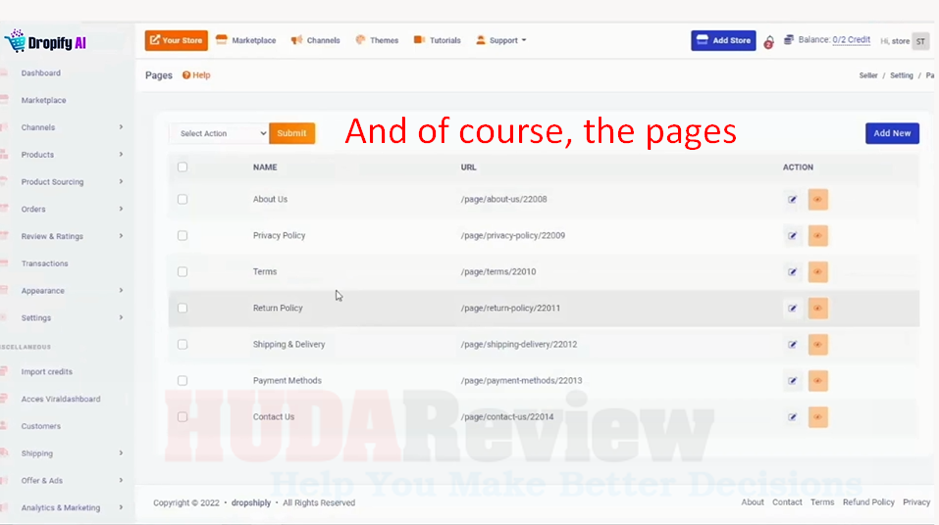This screenshot has width=939, height=525.
Task: Click the view eye icon for Privacy Policy
Action: 817,236
